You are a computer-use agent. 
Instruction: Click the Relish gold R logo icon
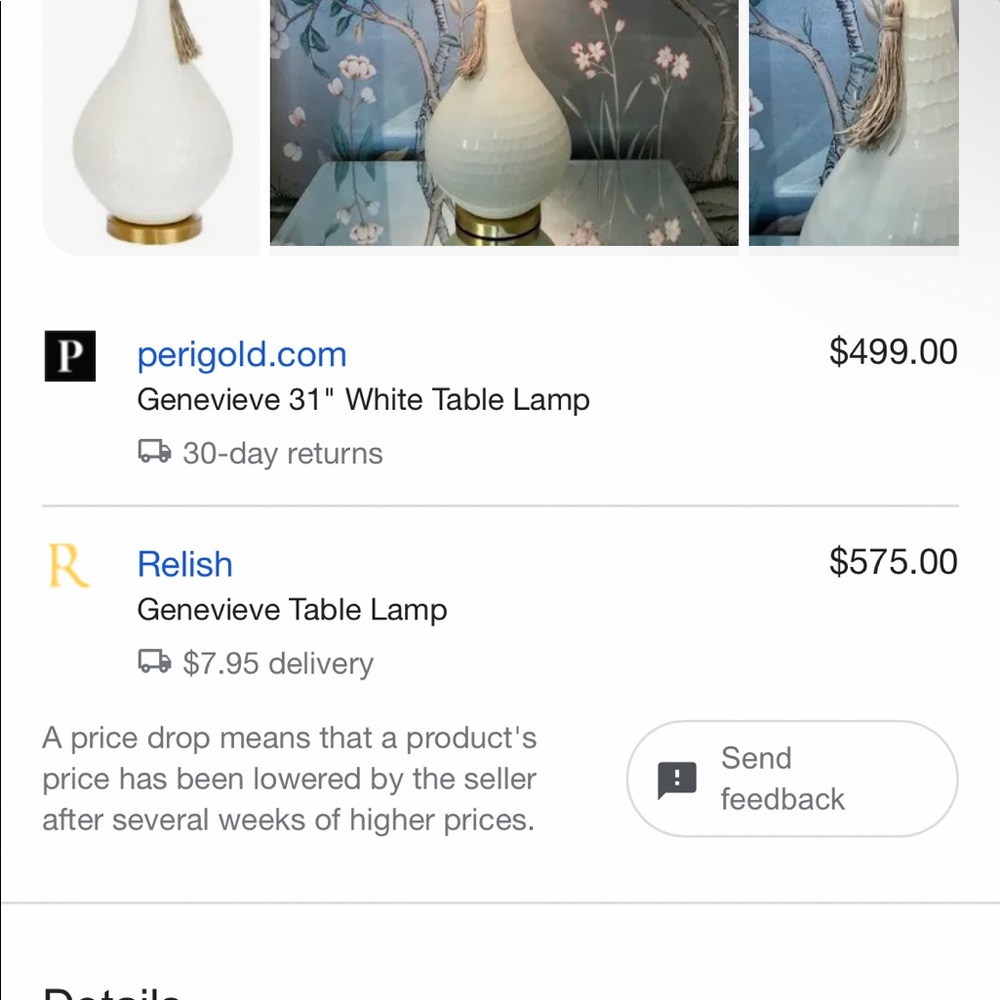tap(69, 565)
